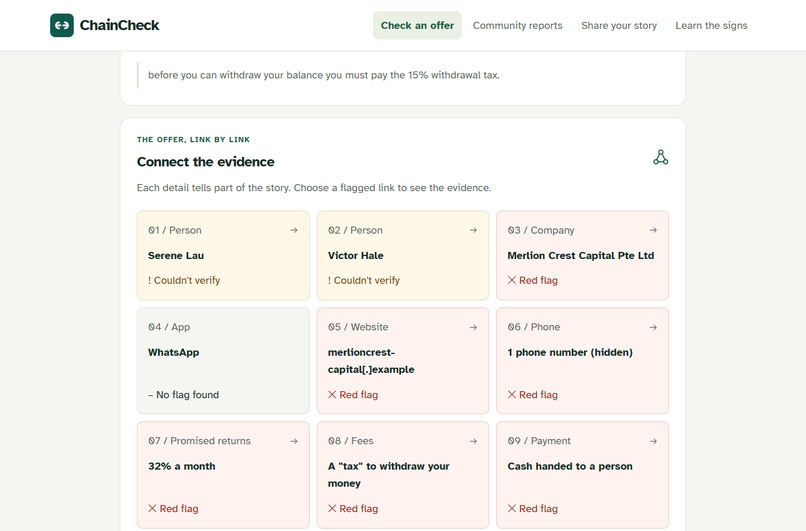The image size is (806, 531).
Task: Click the arrow on the 06 / Phone card
Action: [653, 327]
